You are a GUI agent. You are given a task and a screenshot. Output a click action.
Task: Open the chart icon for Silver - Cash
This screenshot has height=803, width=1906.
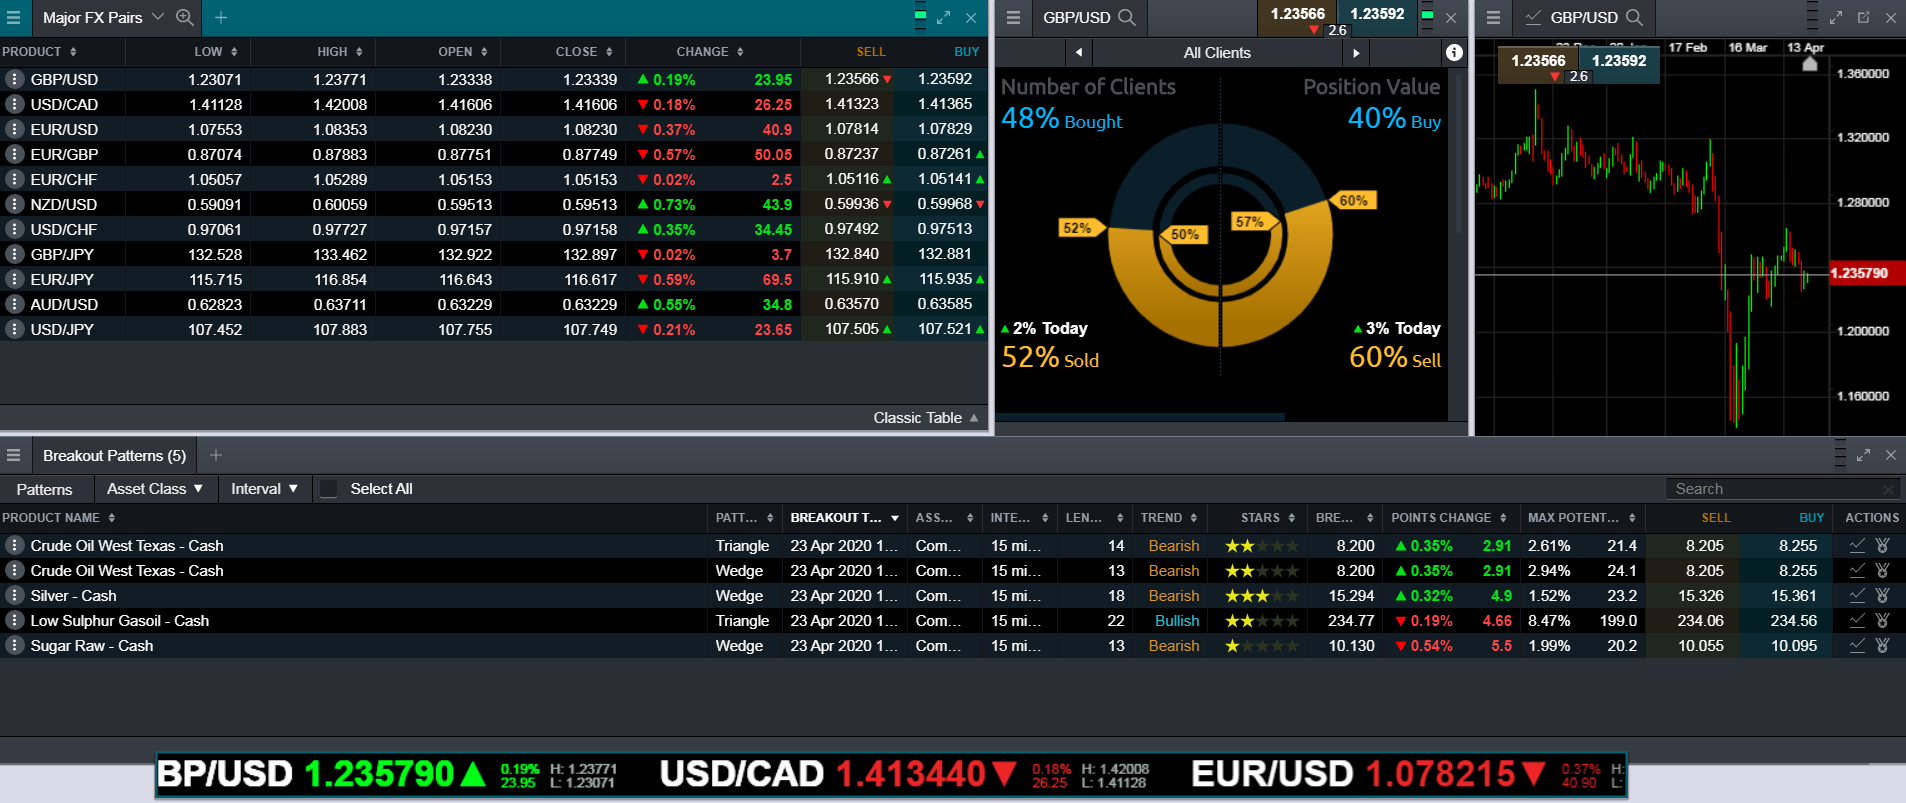(x=1857, y=595)
